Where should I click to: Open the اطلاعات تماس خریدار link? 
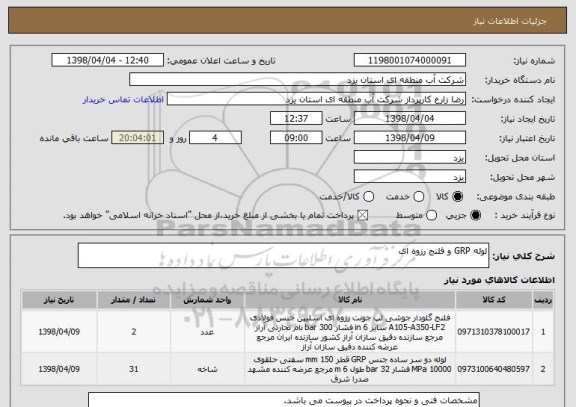123,100
